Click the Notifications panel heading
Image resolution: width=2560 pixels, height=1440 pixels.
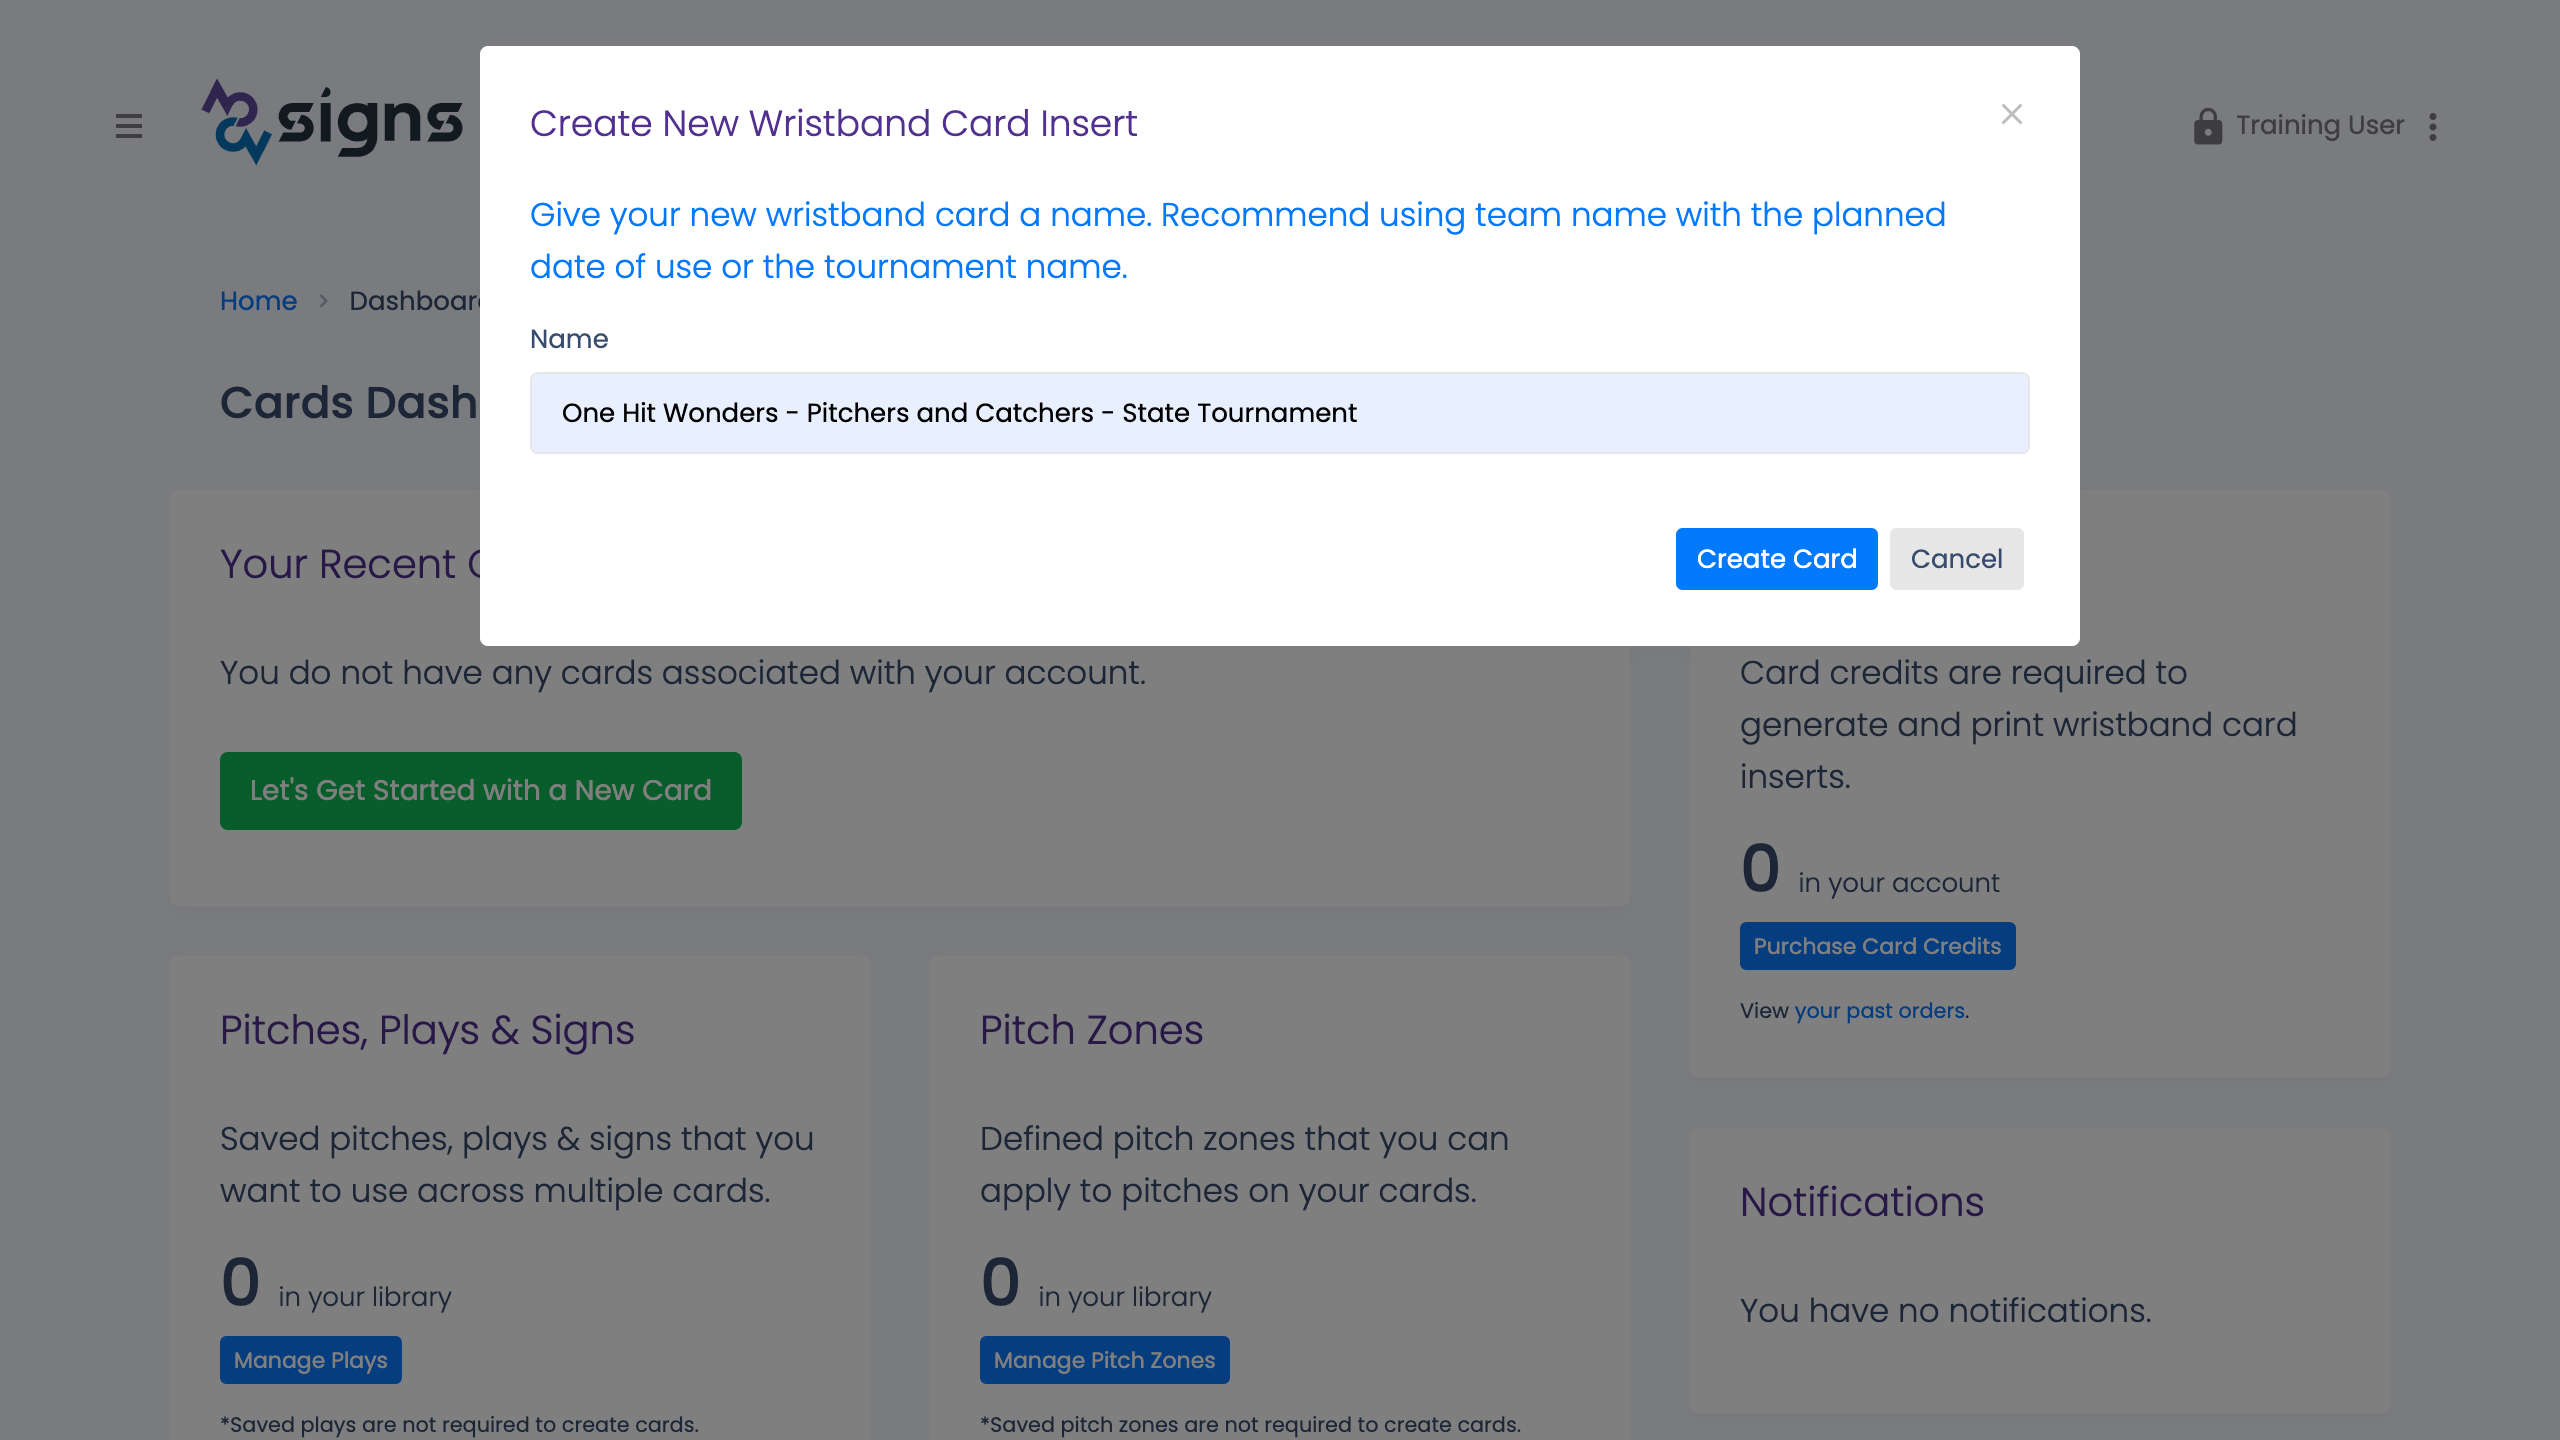(1861, 1202)
